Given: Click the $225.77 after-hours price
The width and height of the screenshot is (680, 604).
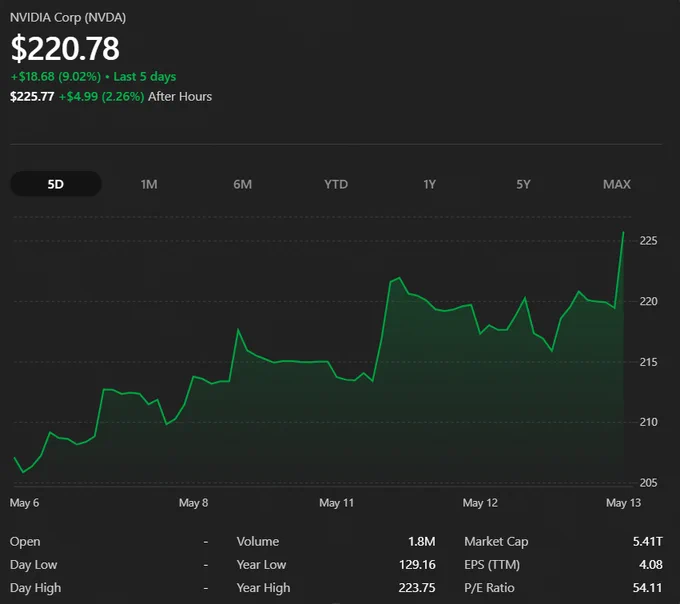Looking at the screenshot, I should pyautogui.click(x=32, y=96).
